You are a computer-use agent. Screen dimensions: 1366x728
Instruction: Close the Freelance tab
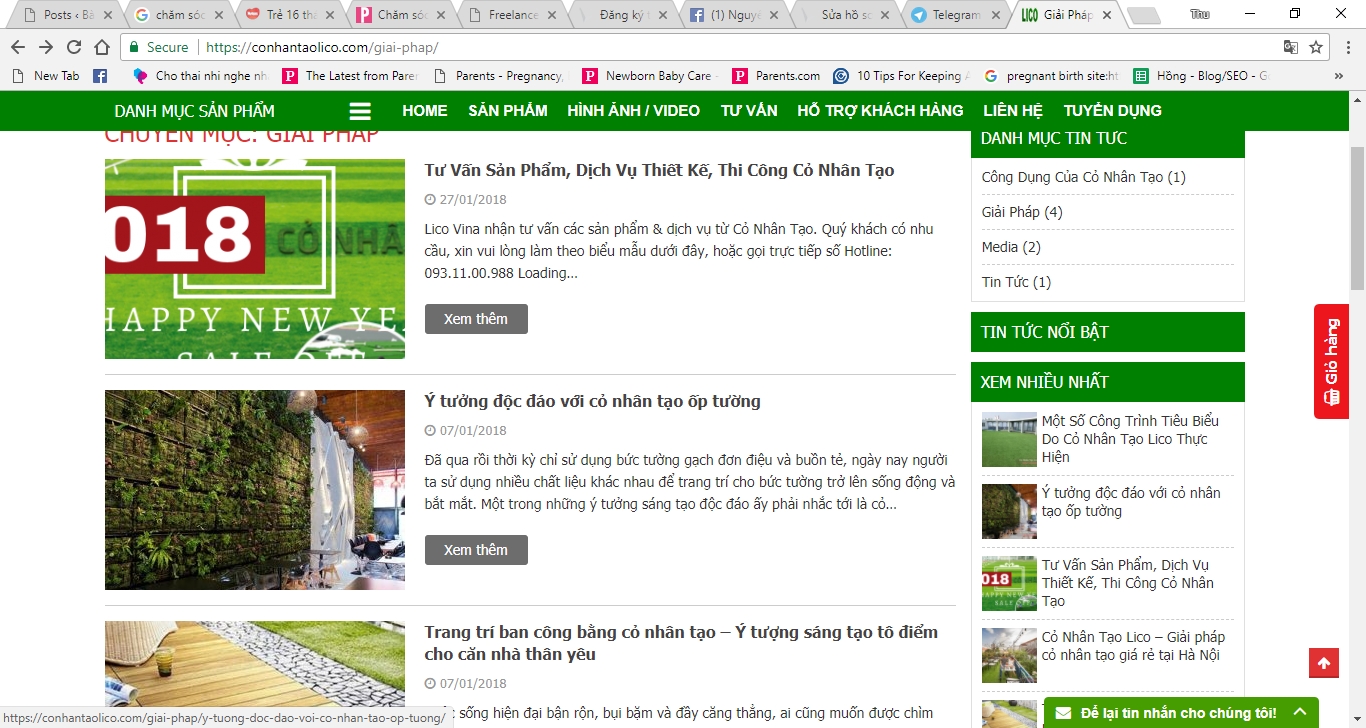pos(552,15)
